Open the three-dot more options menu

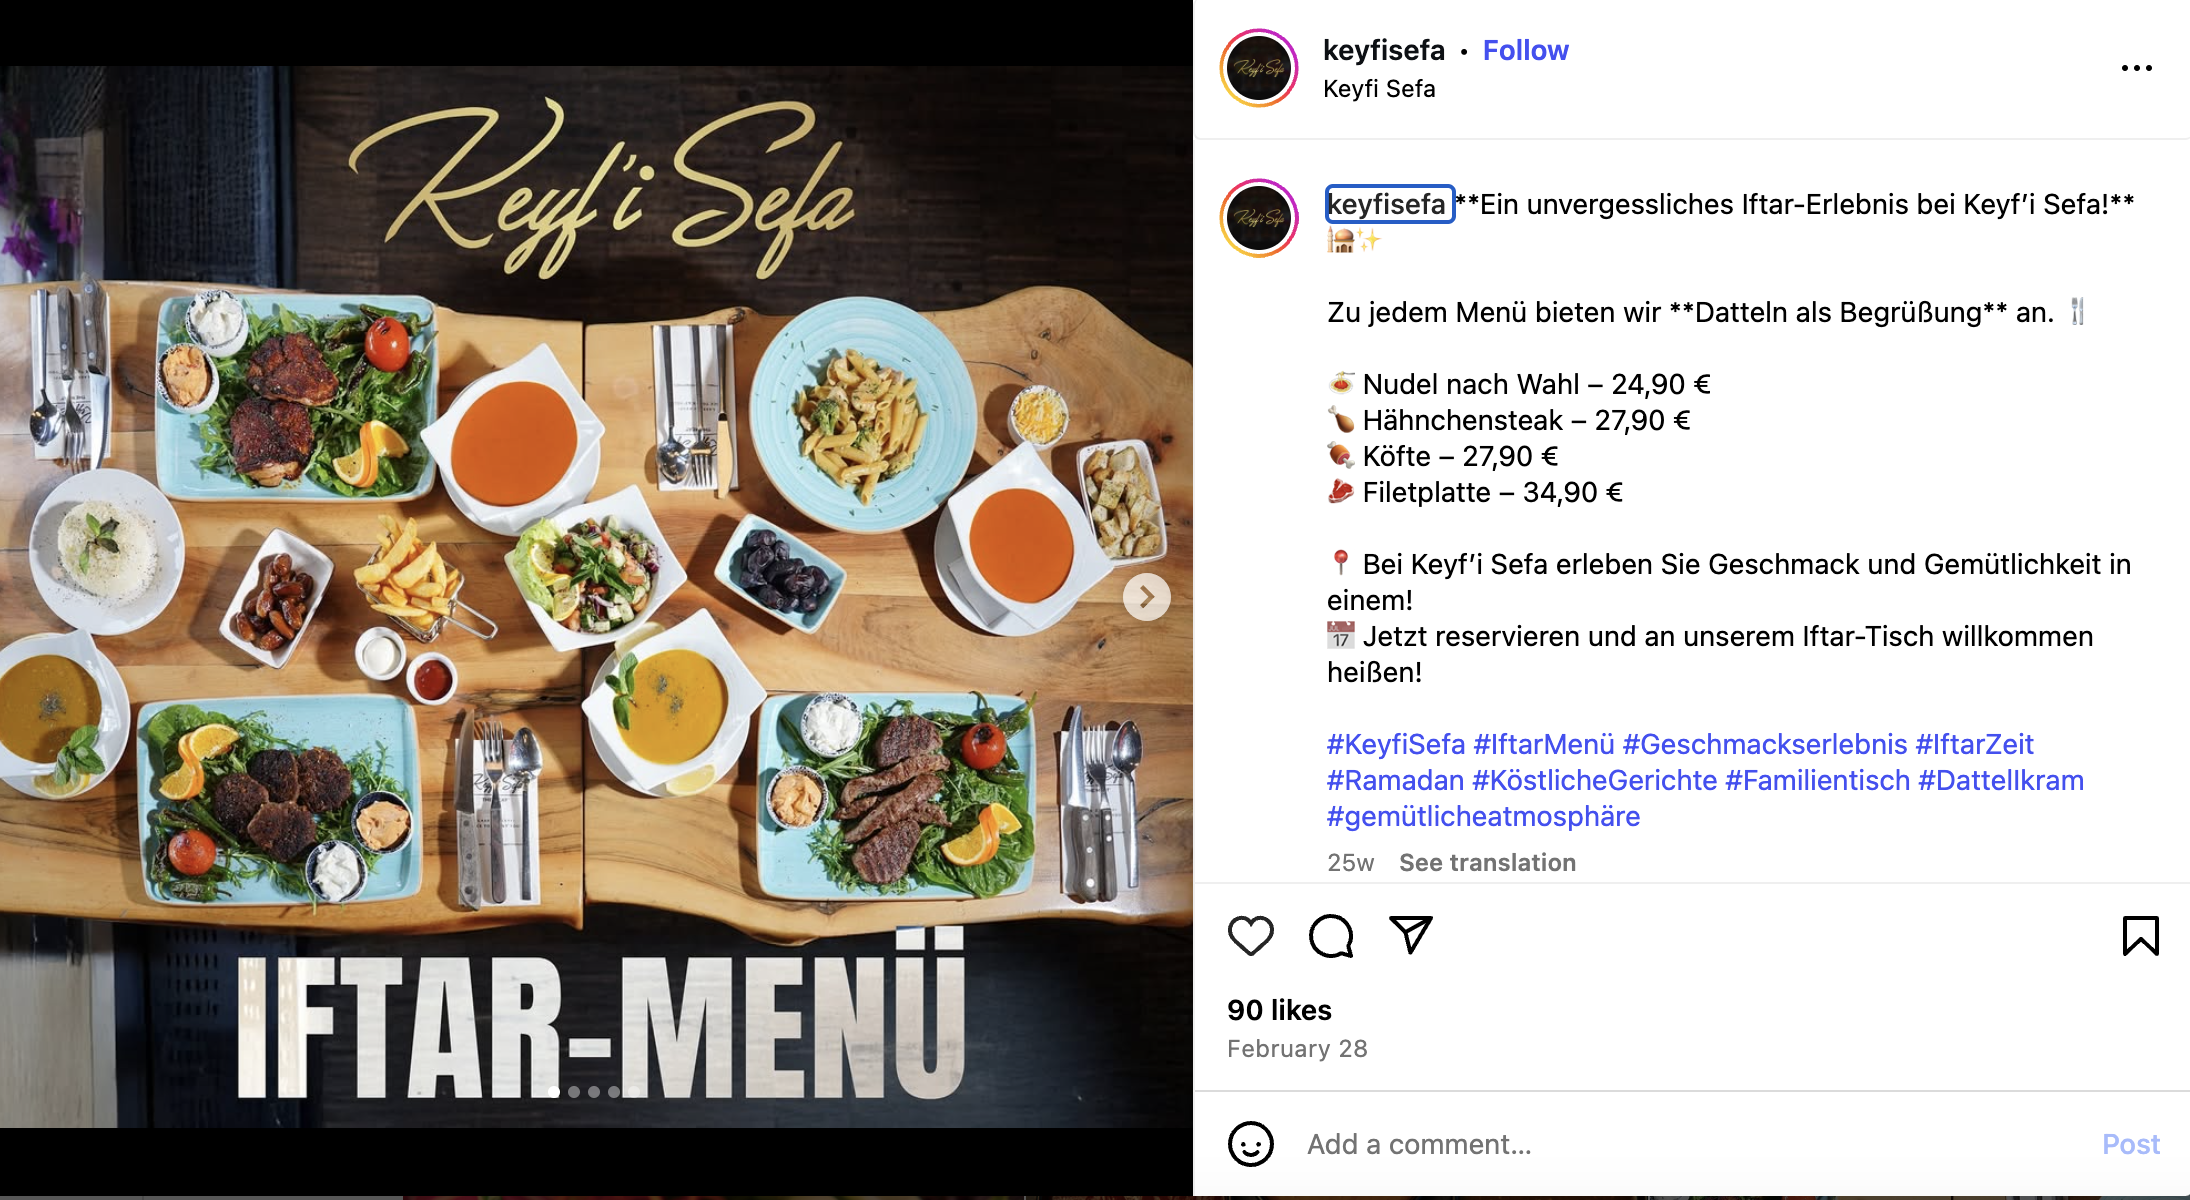[2136, 68]
